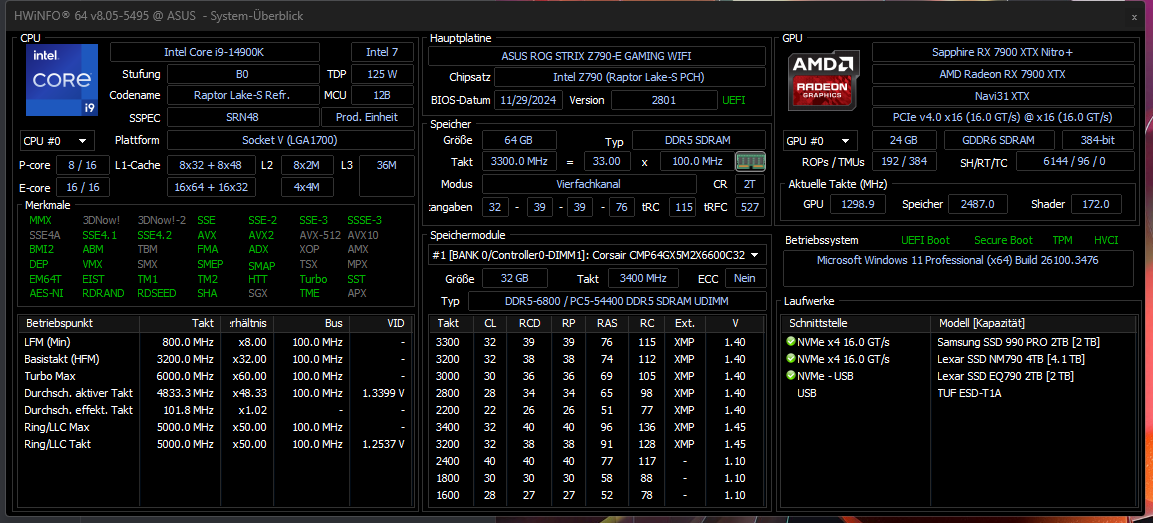
Task: Click the ASUS ROG STRIX Z790-E mainboard field
Action: (596, 56)
